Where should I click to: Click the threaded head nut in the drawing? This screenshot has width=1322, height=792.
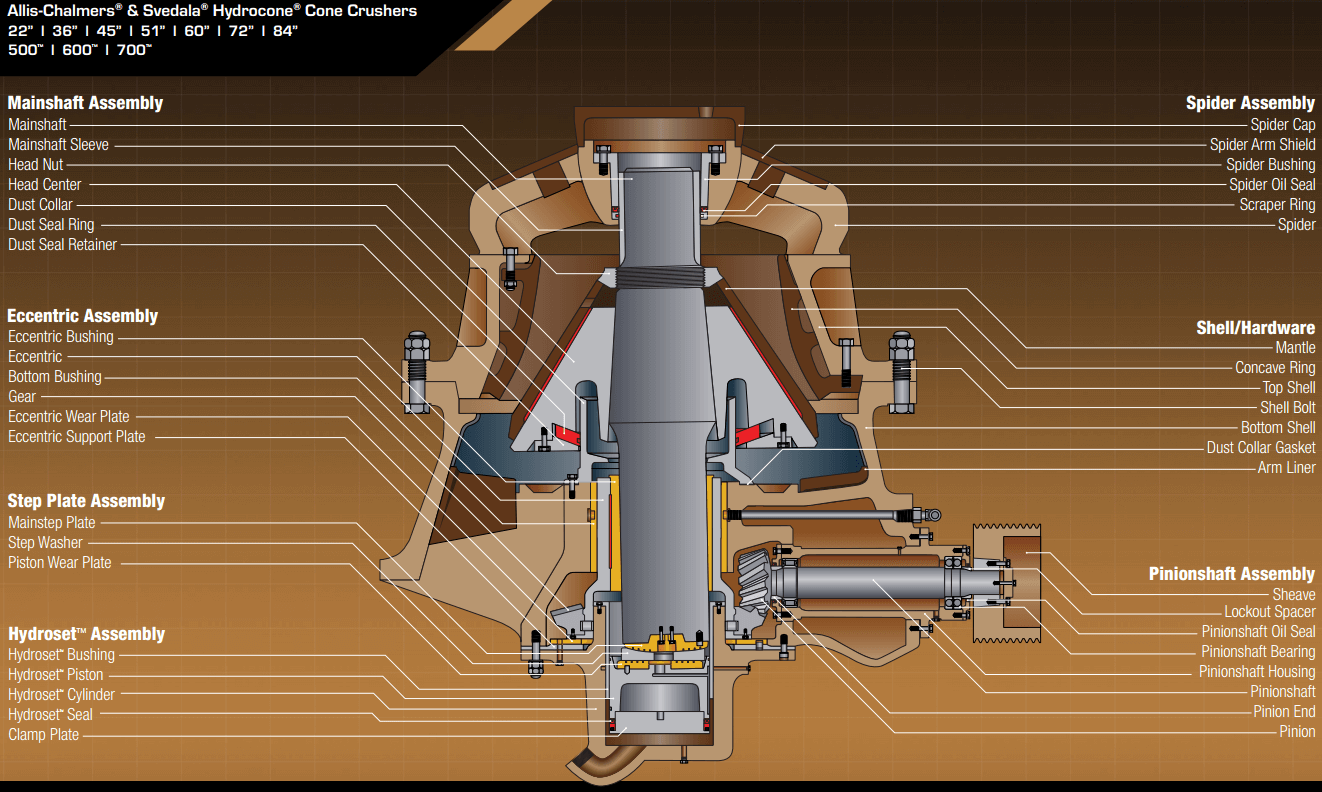click(659, 275)
